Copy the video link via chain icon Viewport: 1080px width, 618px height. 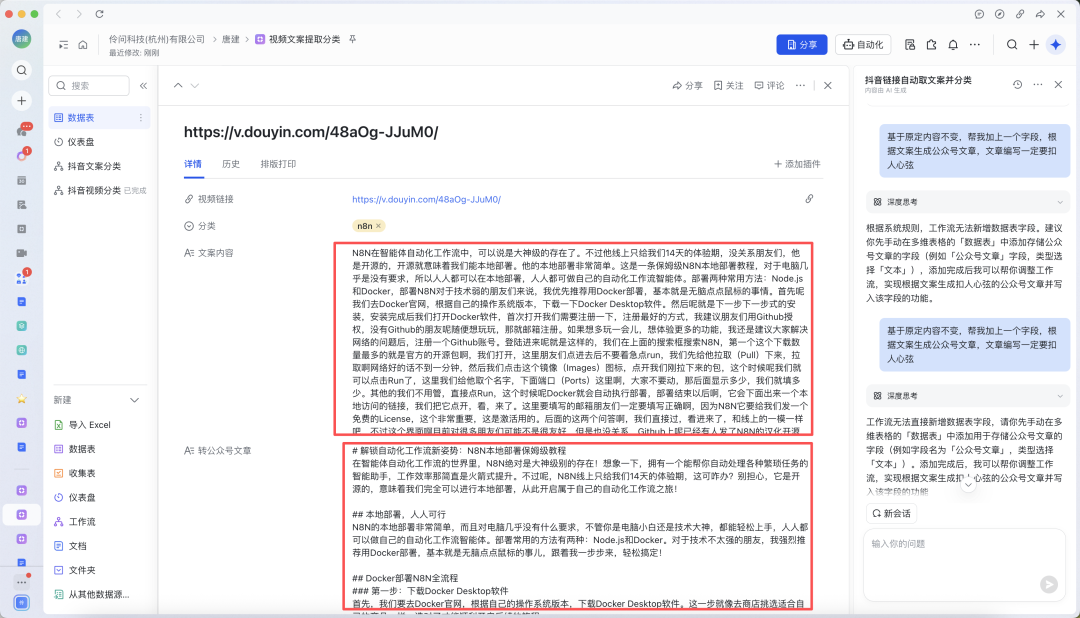tap(809, 199)
